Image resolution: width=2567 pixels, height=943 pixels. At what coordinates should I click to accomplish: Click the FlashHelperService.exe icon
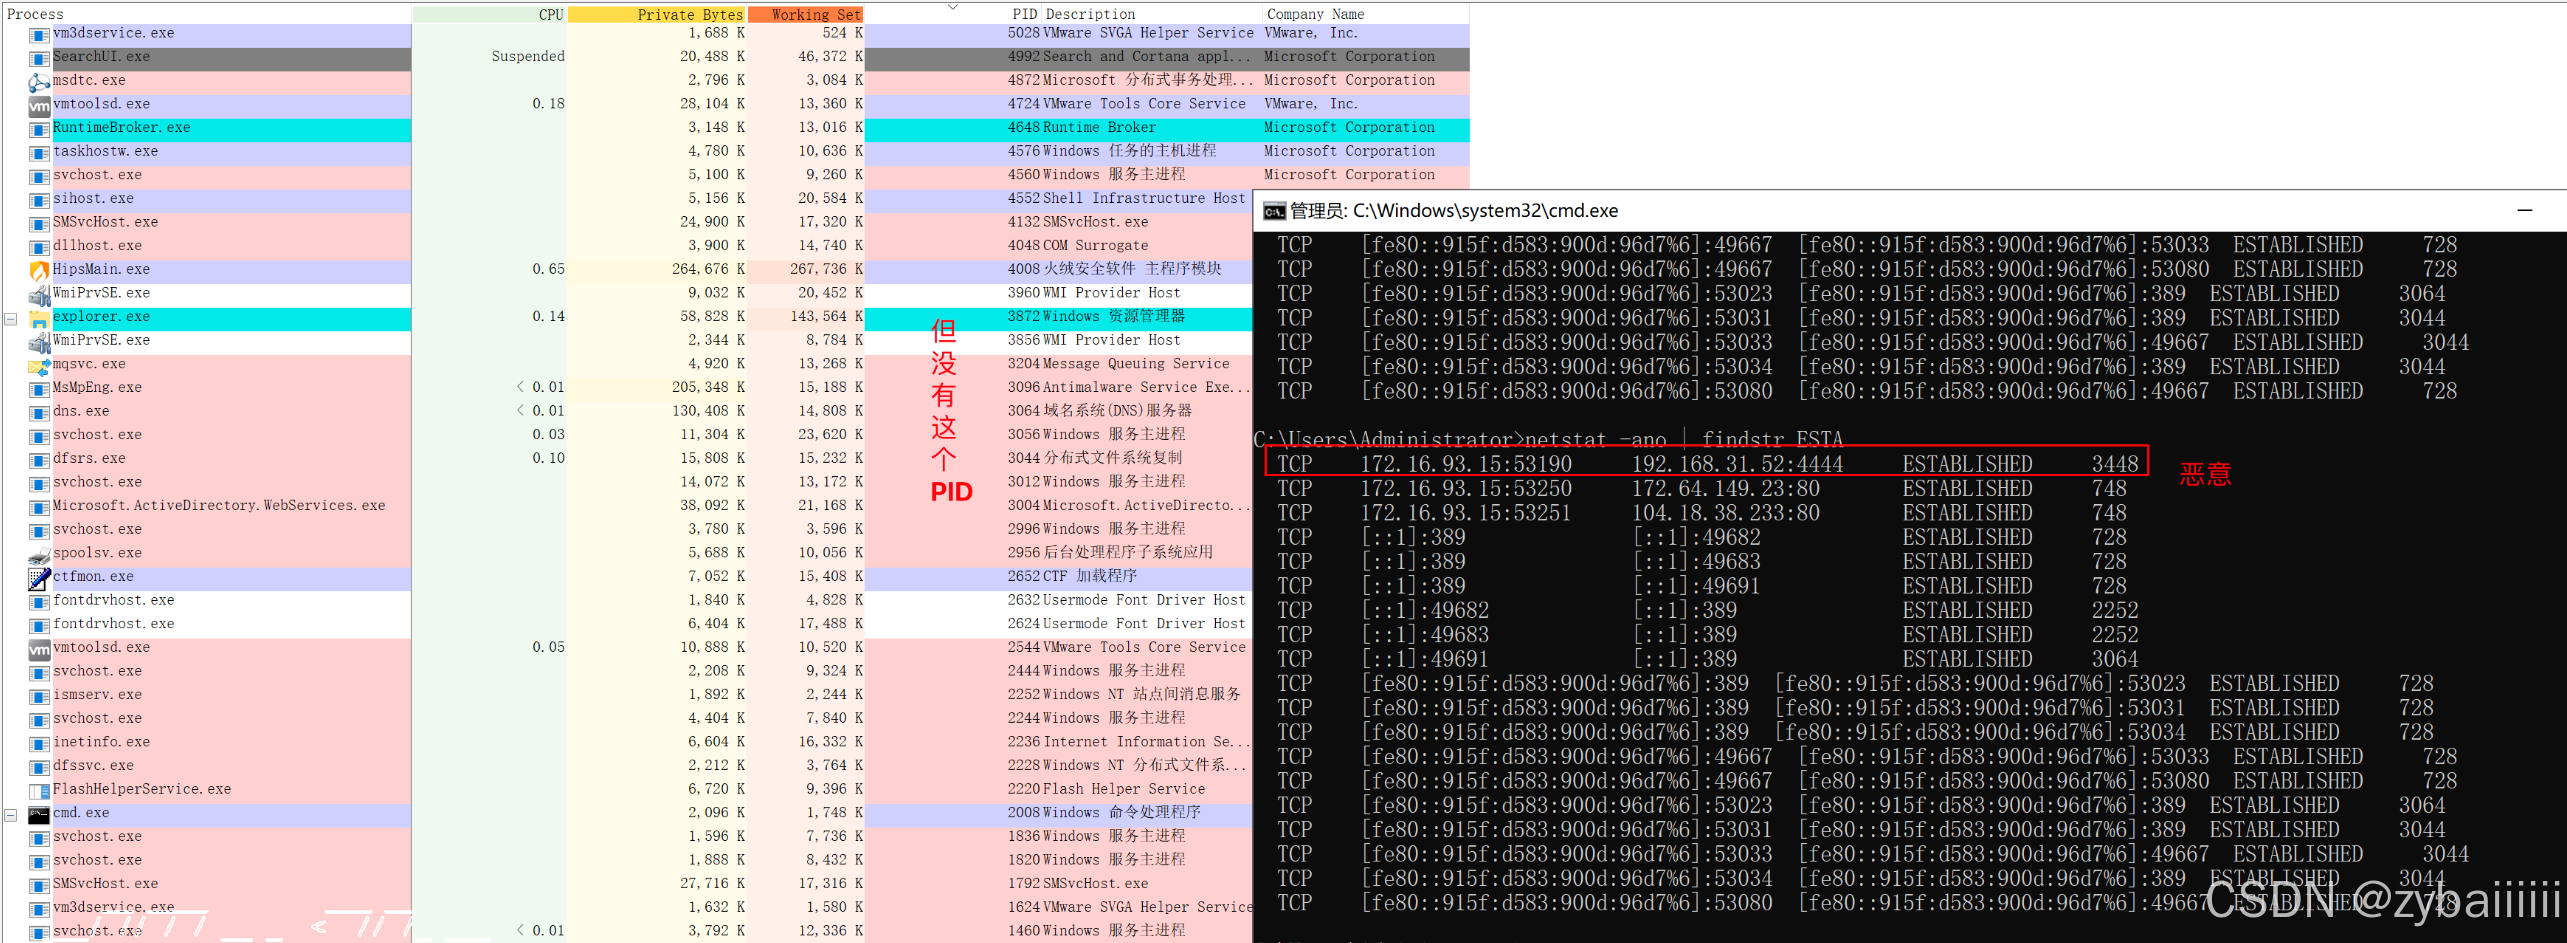[x=39, y=791]
